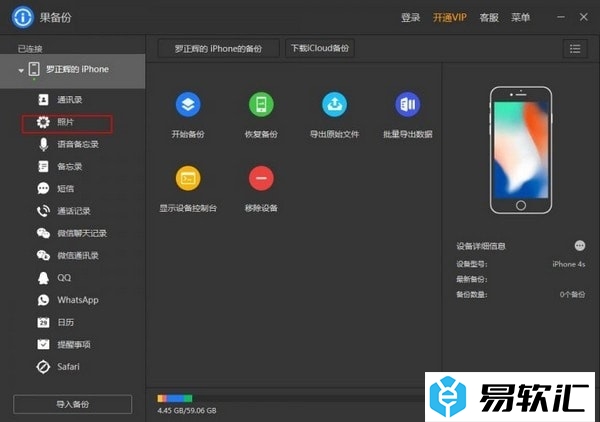The width and height of the screenshot is (600, 422).
Task: Click the 0个备份 backup count value
Action: [572, 294]
